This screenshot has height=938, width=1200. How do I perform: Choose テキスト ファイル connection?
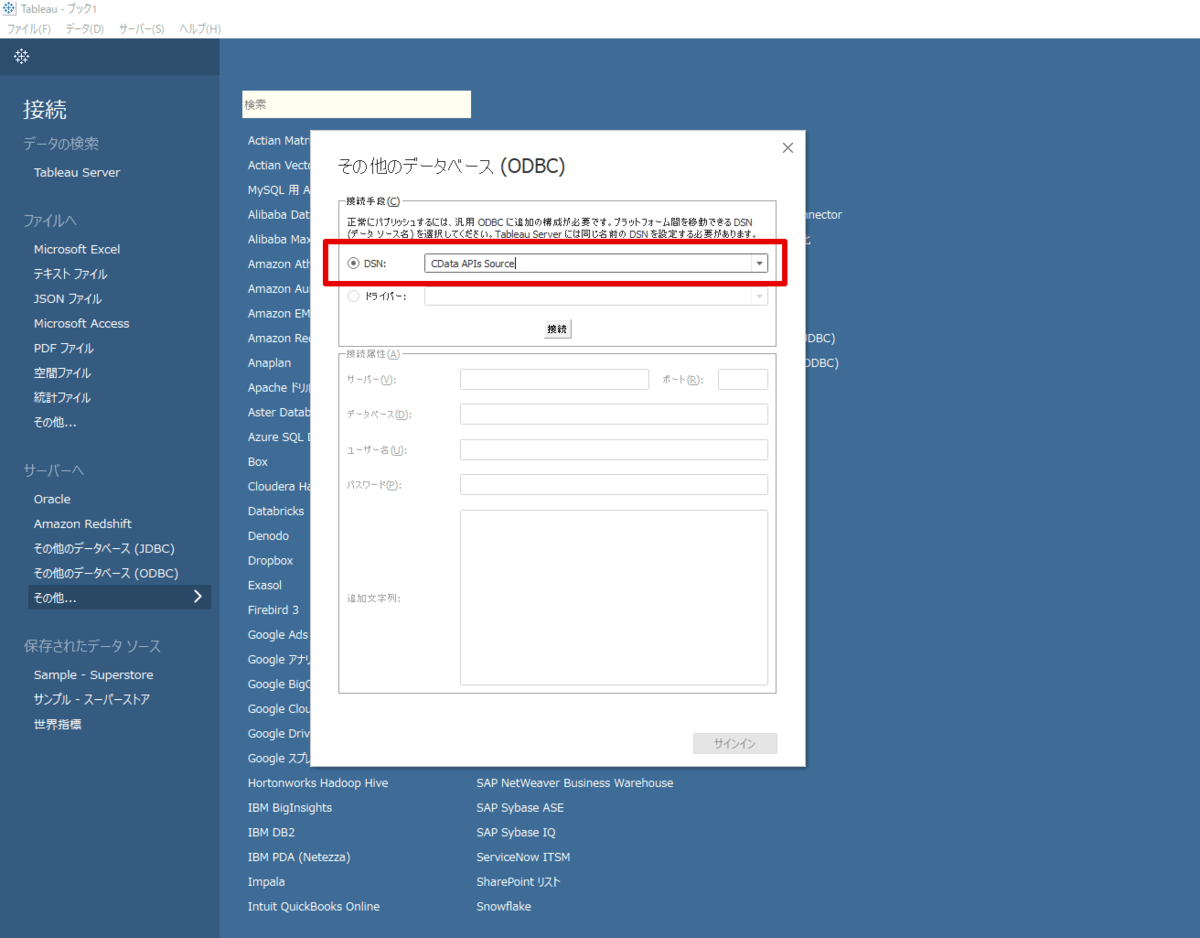[x=70, y=274]
